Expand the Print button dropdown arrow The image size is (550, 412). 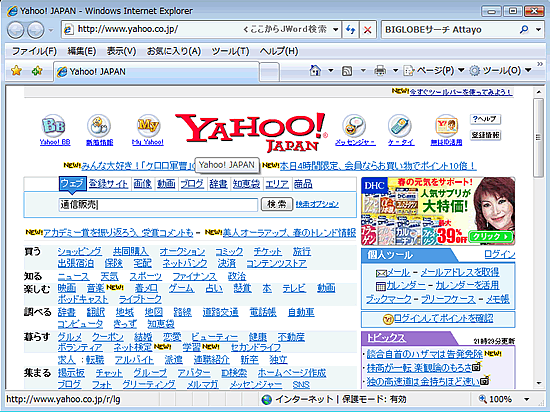(395, 71)
